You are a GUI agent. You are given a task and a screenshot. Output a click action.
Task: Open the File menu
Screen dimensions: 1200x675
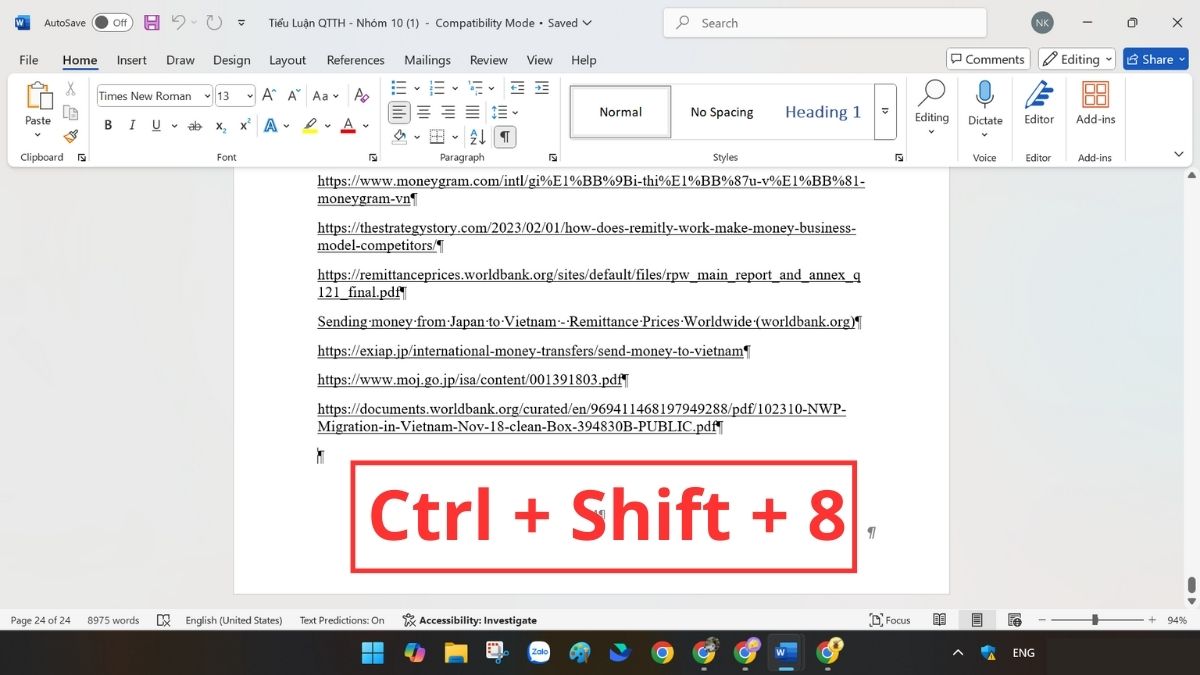[29, 60]
